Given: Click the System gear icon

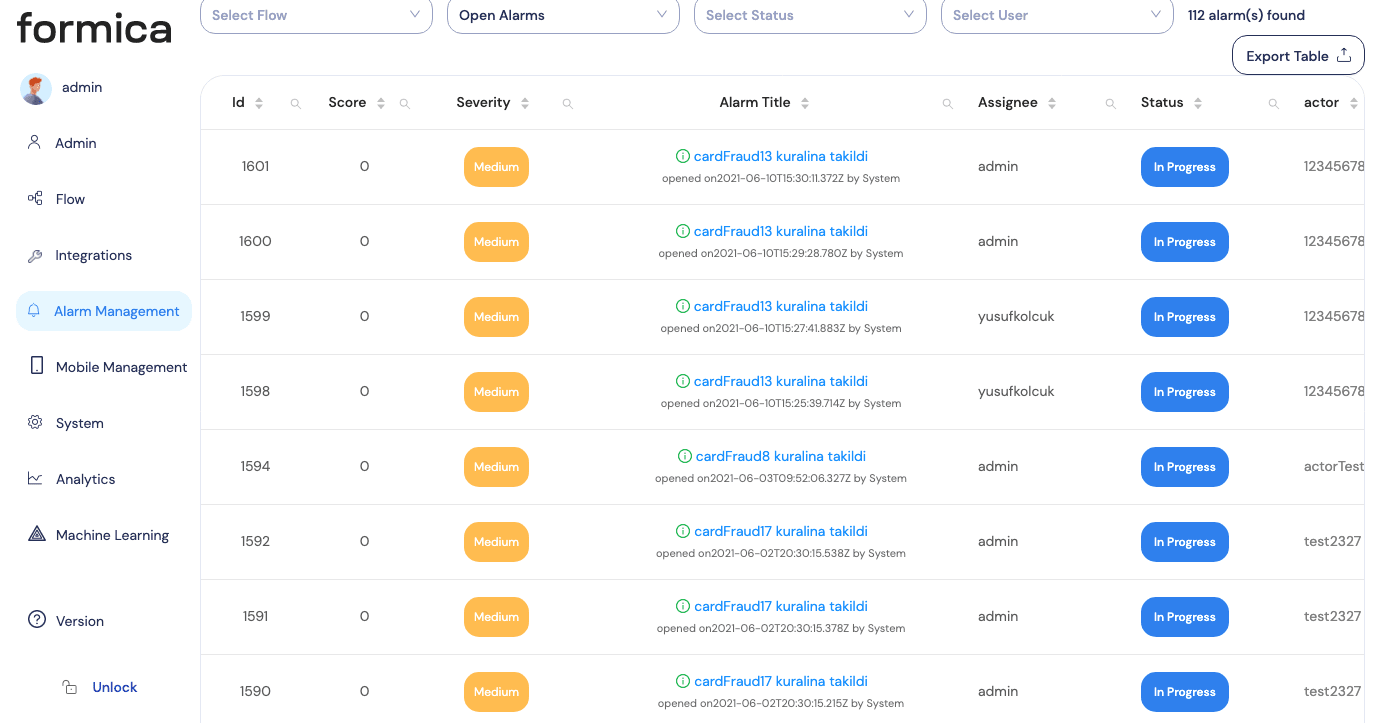Looking at the screenshot, I should (35, 423).
